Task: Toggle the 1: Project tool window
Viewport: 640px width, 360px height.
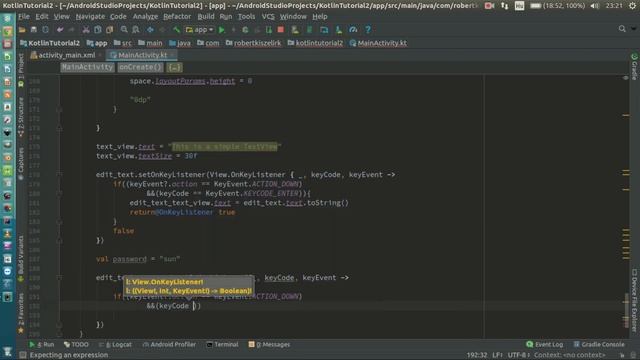Action: click(x=21, y=69)
